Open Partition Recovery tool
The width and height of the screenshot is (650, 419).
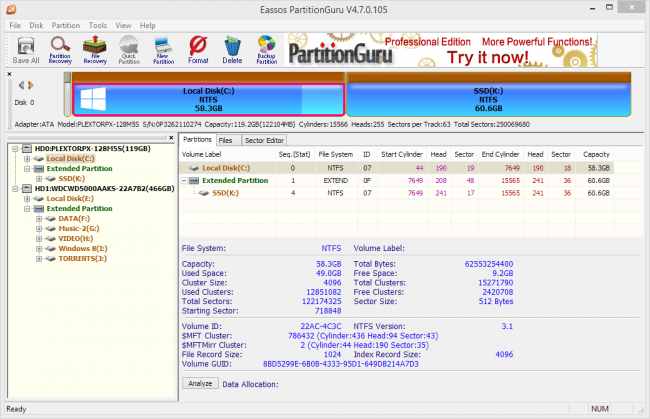tap(60, 51)
